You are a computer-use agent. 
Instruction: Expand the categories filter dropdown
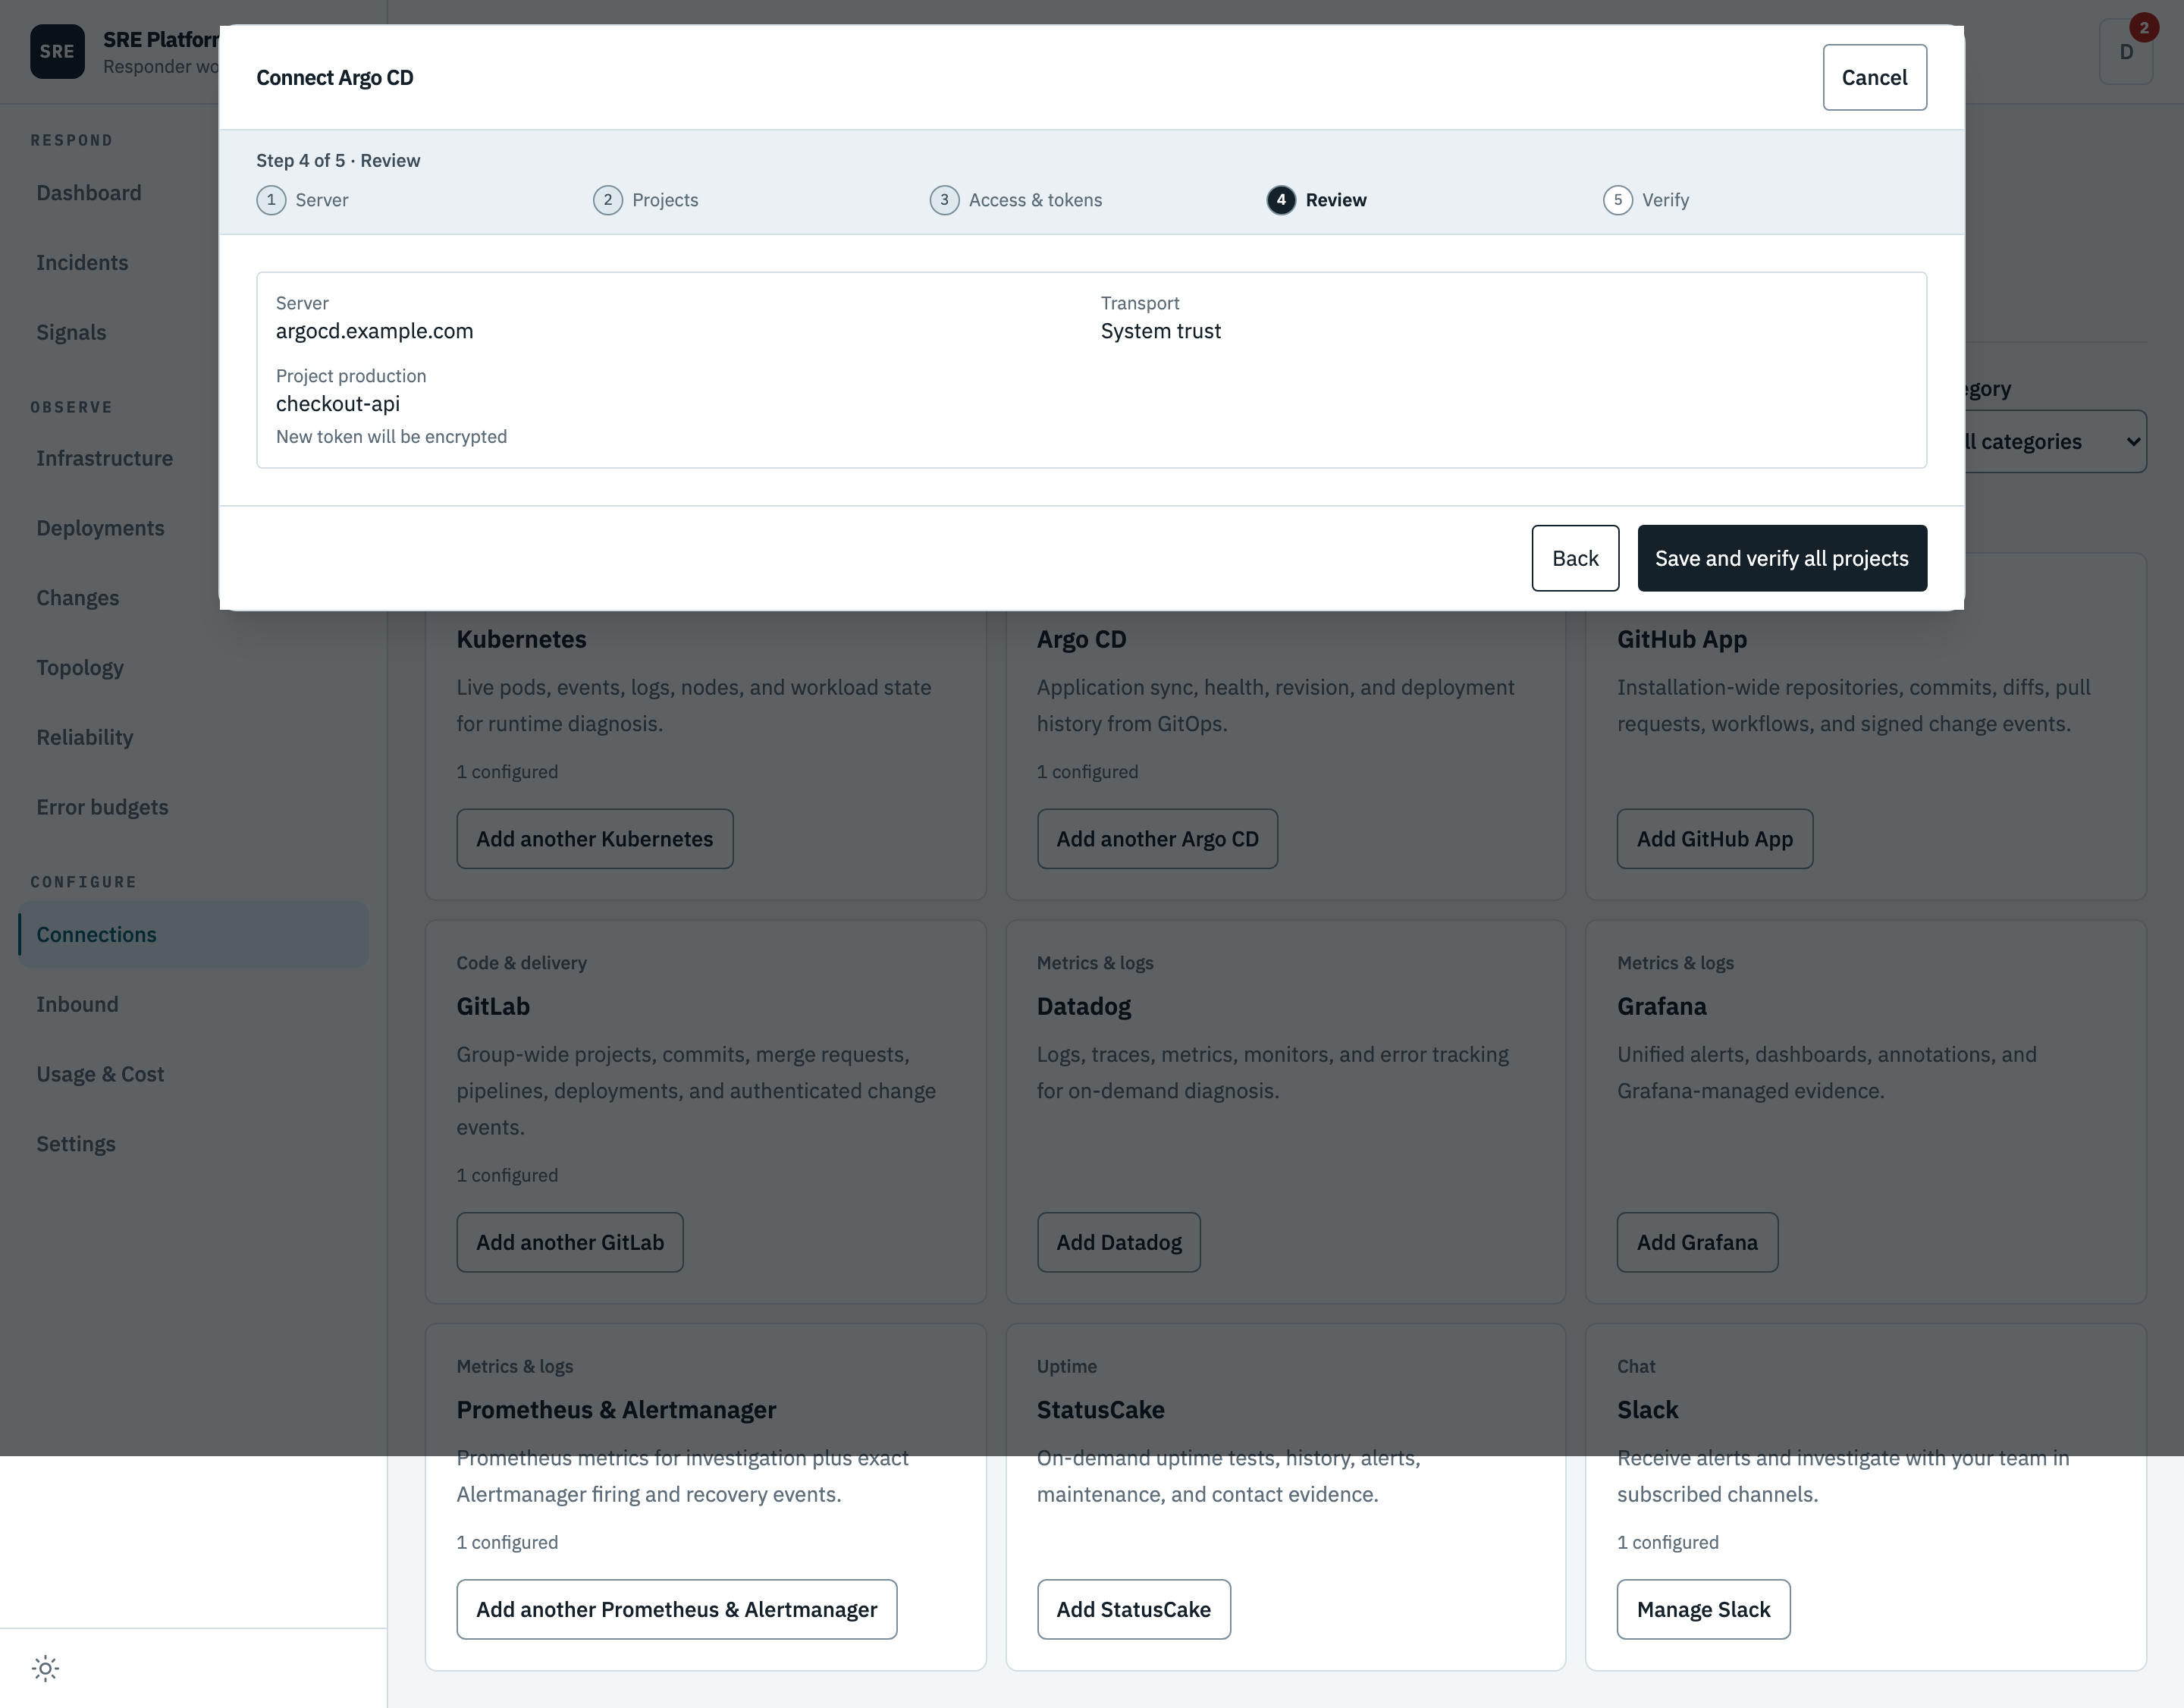coord(2055,442)
